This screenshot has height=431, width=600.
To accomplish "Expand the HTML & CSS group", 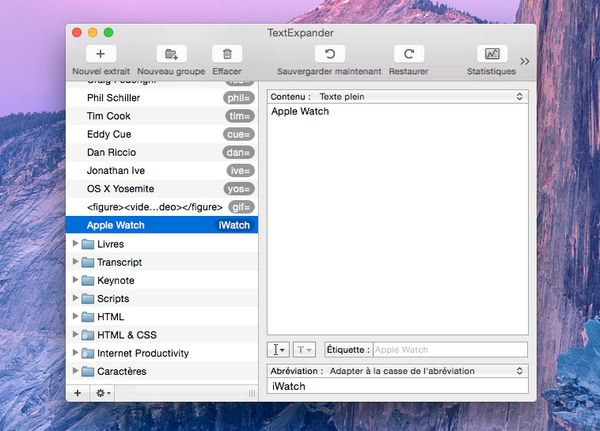I will (75, 334).
